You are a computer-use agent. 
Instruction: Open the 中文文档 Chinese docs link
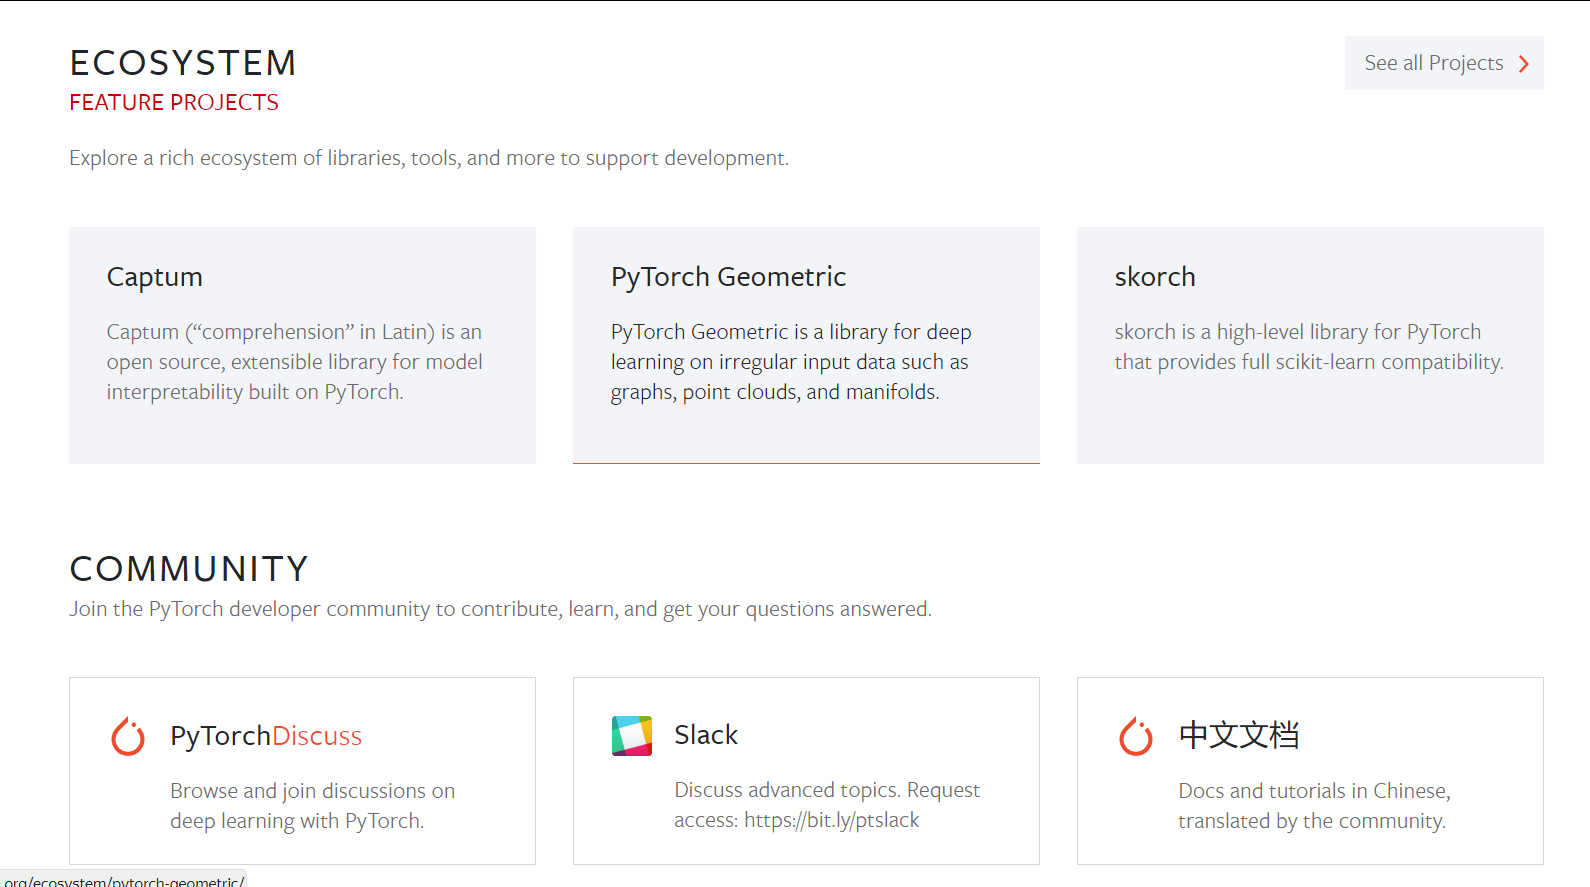tap(1239, 735)
